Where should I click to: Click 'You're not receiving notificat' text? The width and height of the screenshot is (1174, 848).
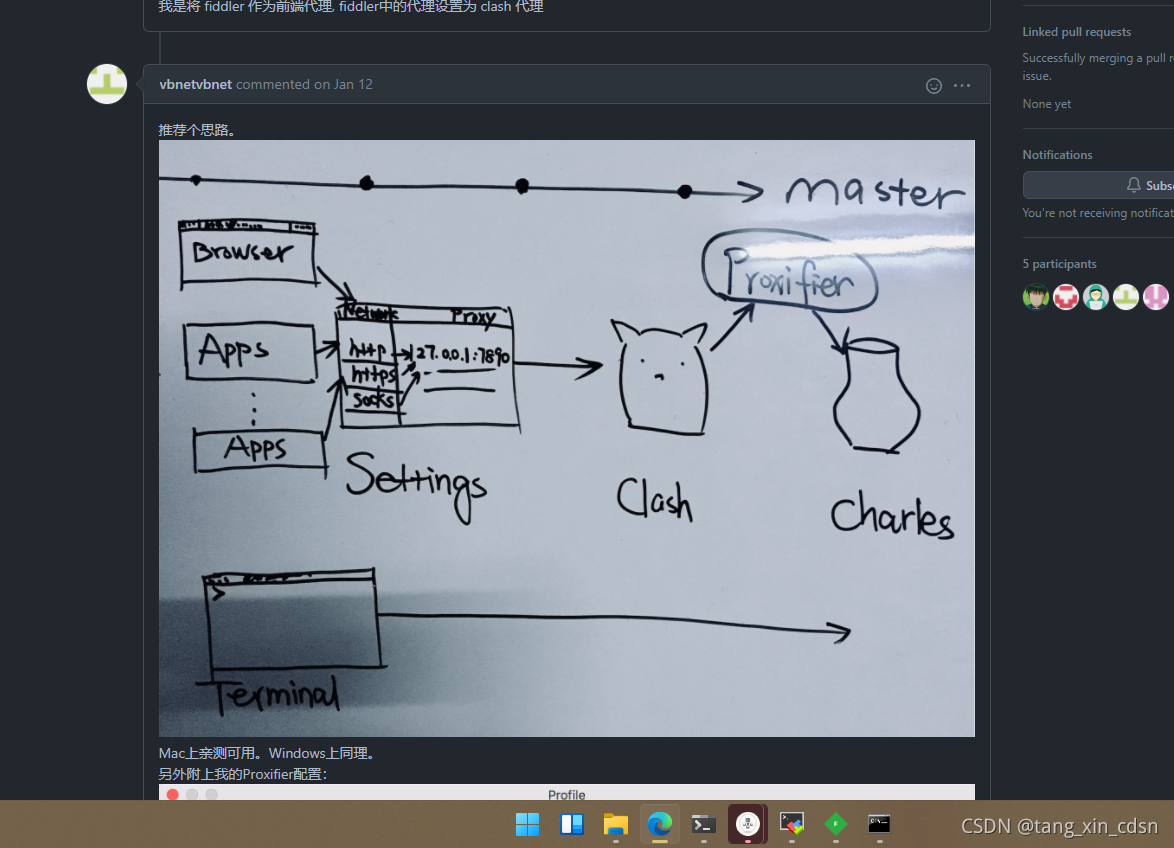click(x=1098, y=213)
